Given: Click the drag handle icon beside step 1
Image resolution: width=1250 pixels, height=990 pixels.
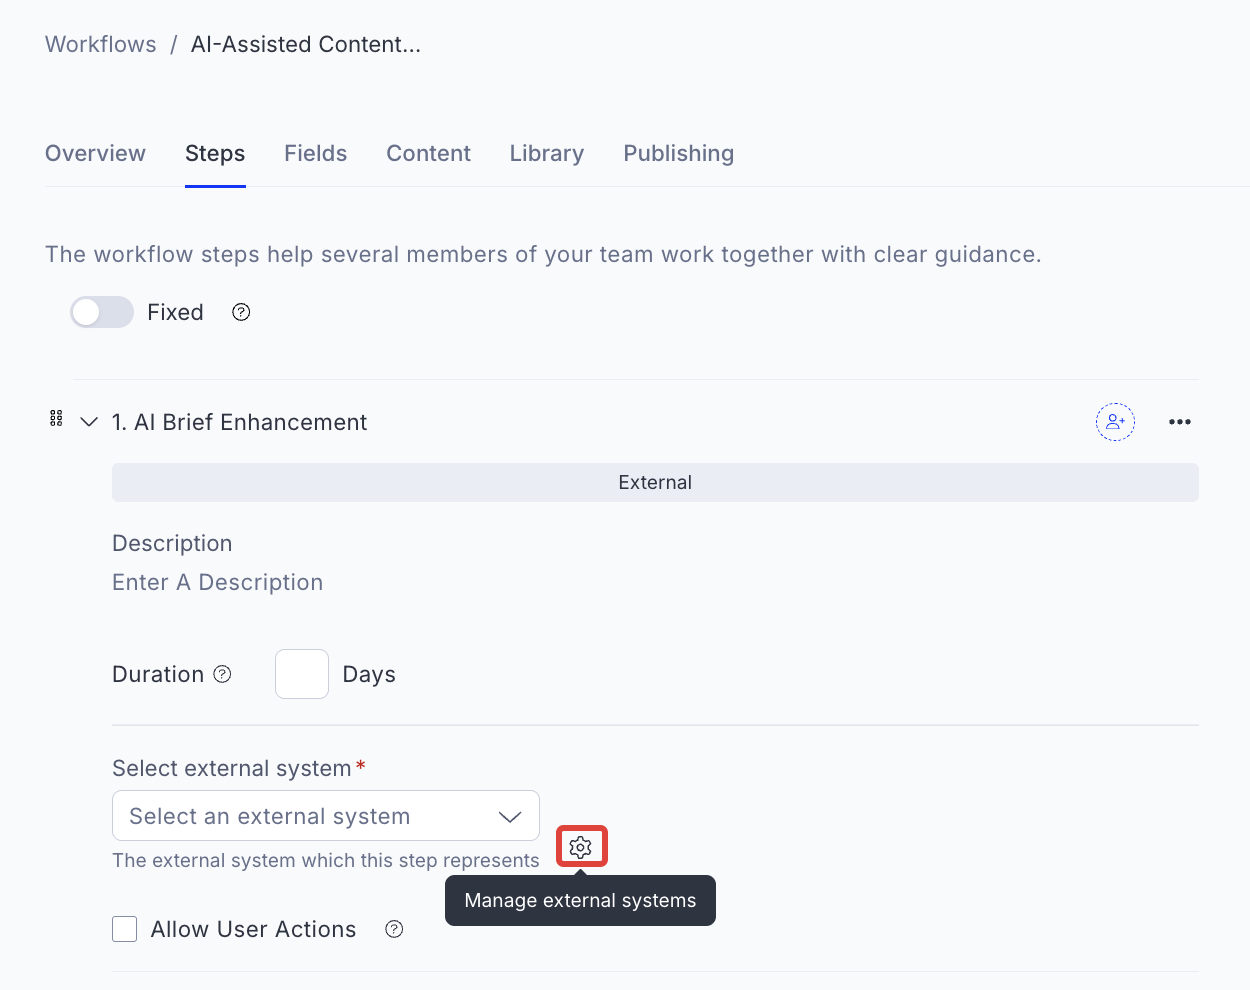Looking at the screenshot, I should [56, 418].
